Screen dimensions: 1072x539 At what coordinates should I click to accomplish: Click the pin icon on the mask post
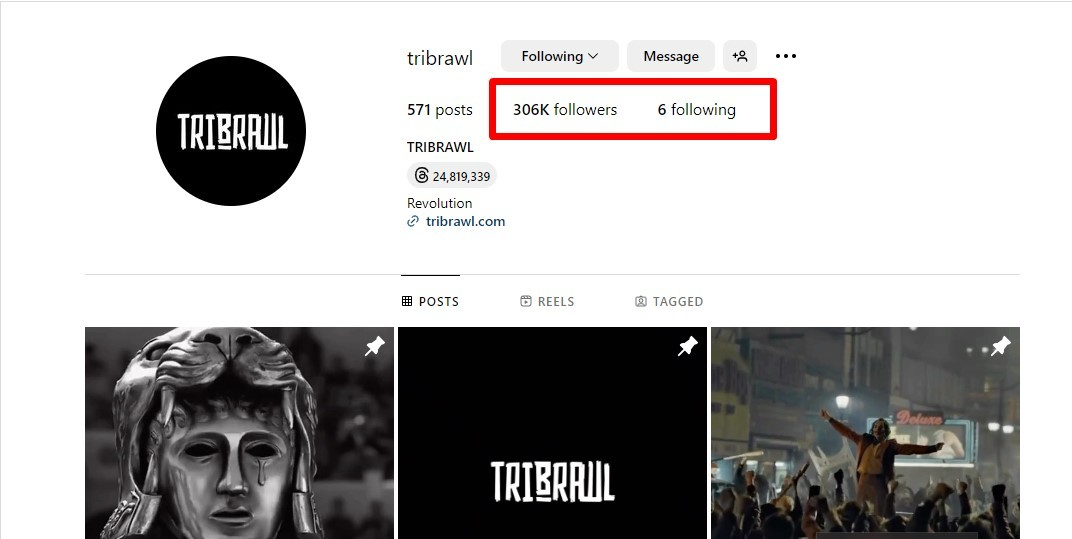(374, 347)
